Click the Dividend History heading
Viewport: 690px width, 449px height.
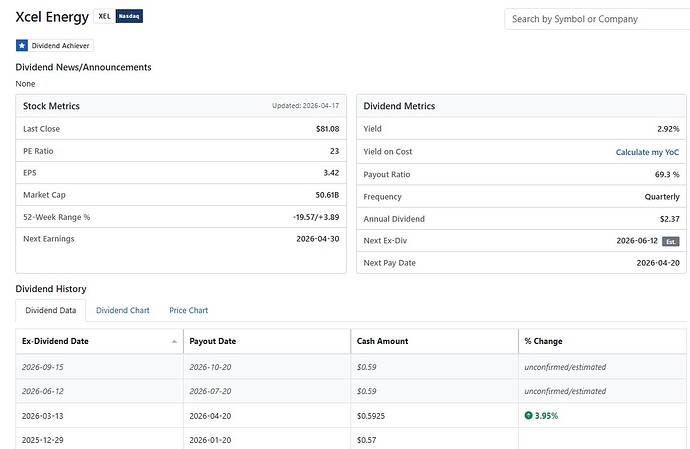51,289
